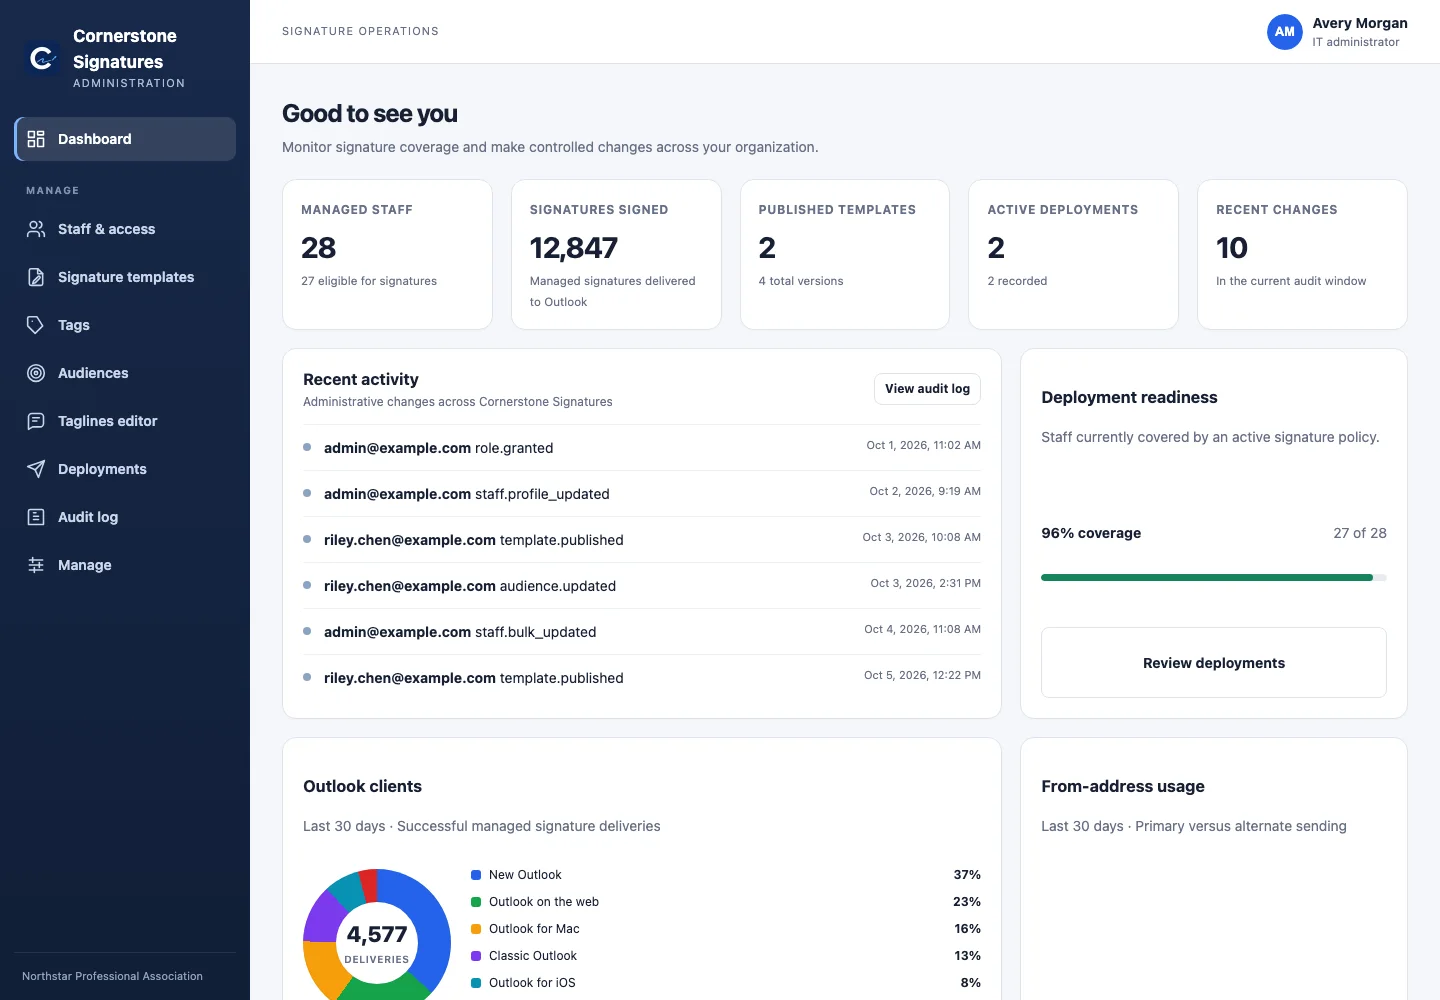This screenshot has width=1440, height=1000.
Task: Click the View audit log button
Action: (x=927, y=389)
